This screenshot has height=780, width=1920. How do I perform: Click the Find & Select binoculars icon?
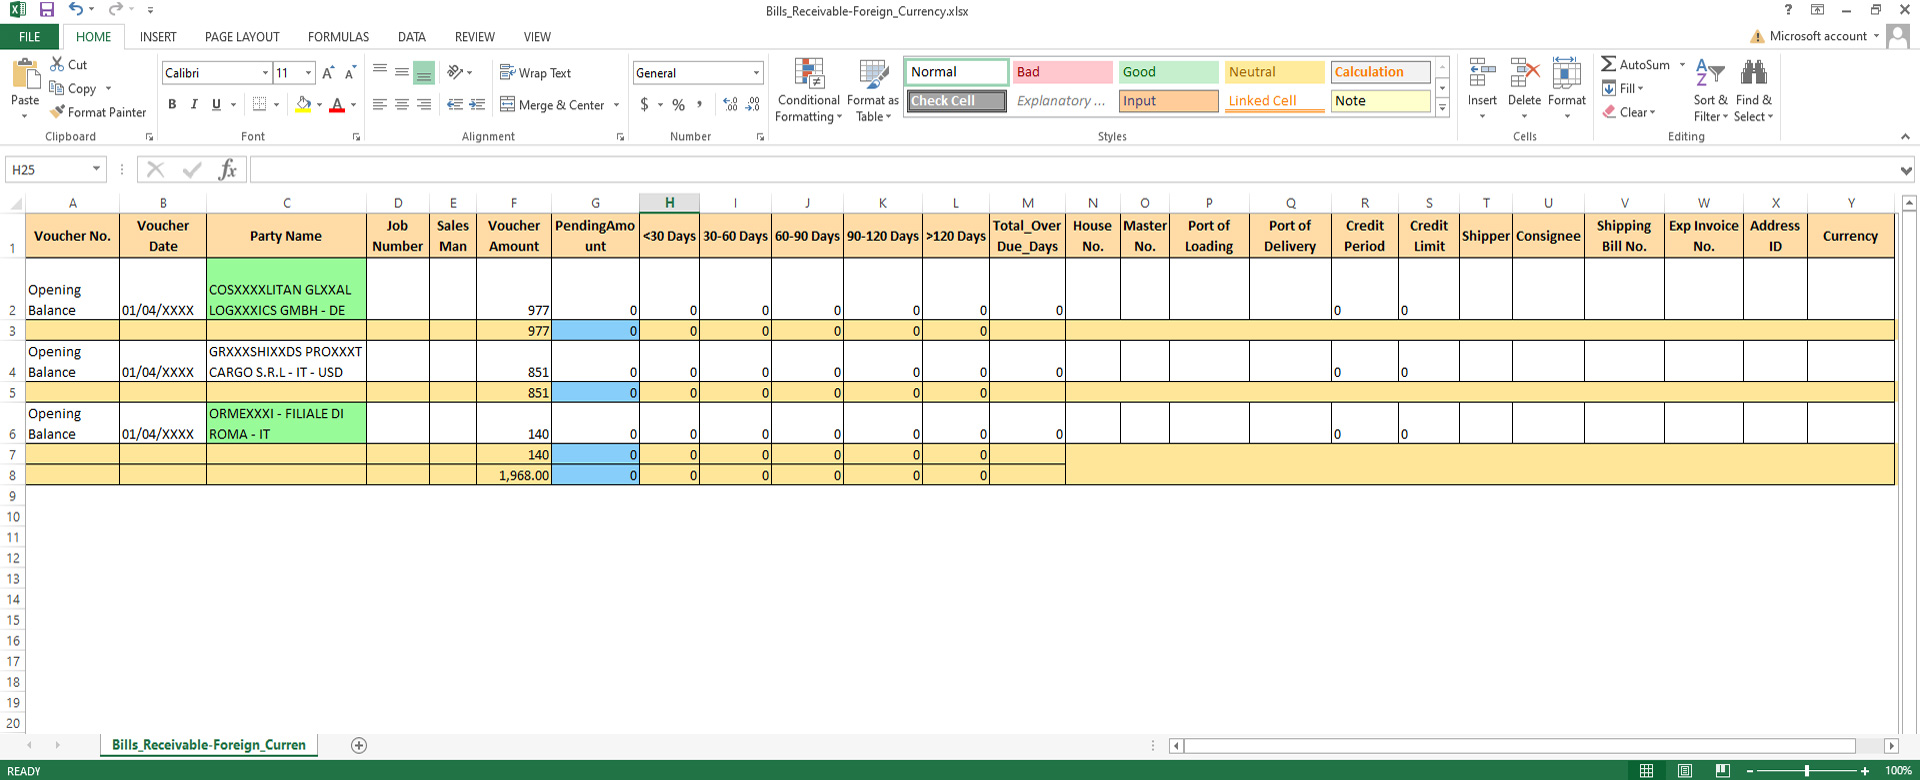[1753, 73]
